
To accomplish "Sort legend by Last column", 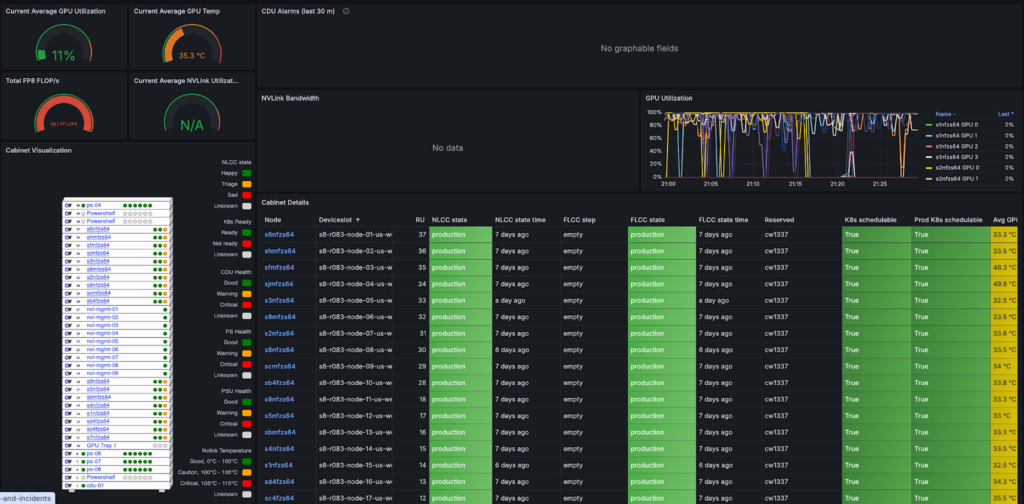I will click(1003, 113).
